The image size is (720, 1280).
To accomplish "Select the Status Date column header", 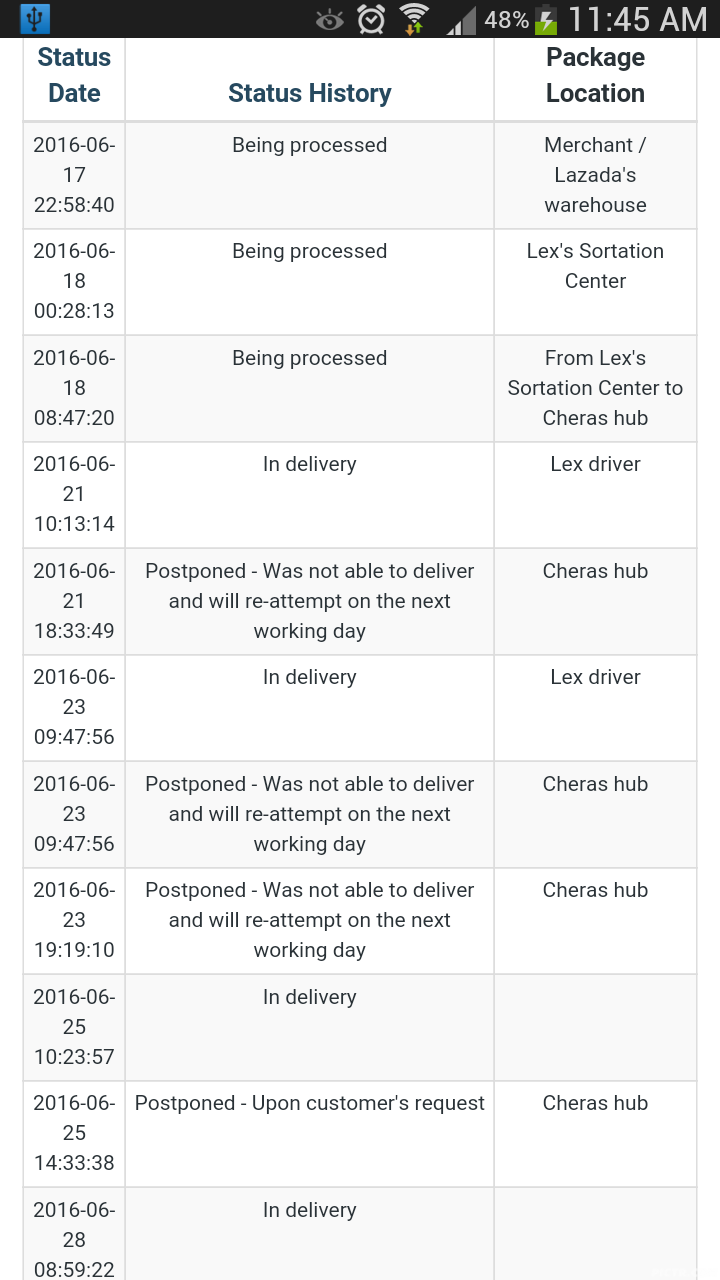I will point(74,75).
